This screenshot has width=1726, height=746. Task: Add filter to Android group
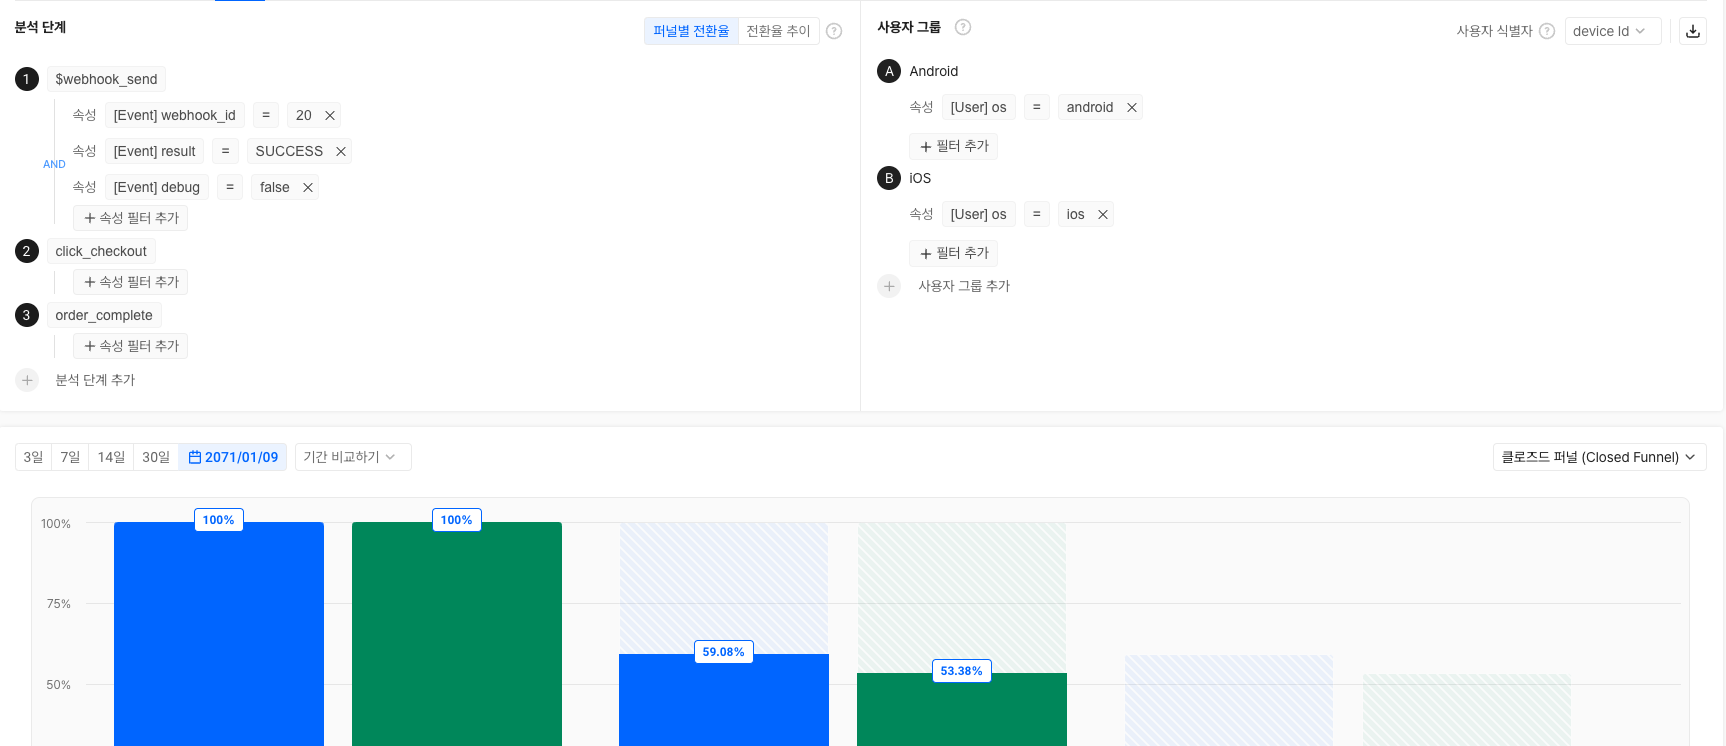tap(954, 146)
